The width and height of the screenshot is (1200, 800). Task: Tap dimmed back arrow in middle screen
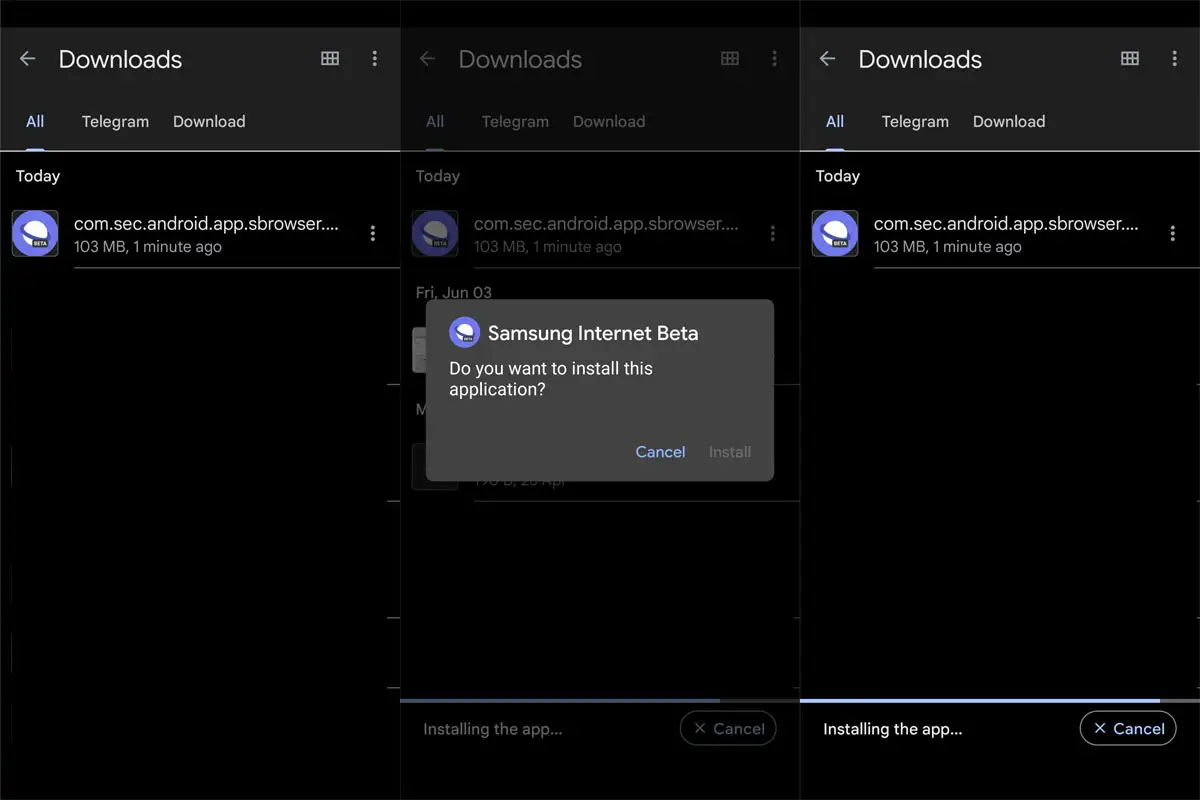428,59
